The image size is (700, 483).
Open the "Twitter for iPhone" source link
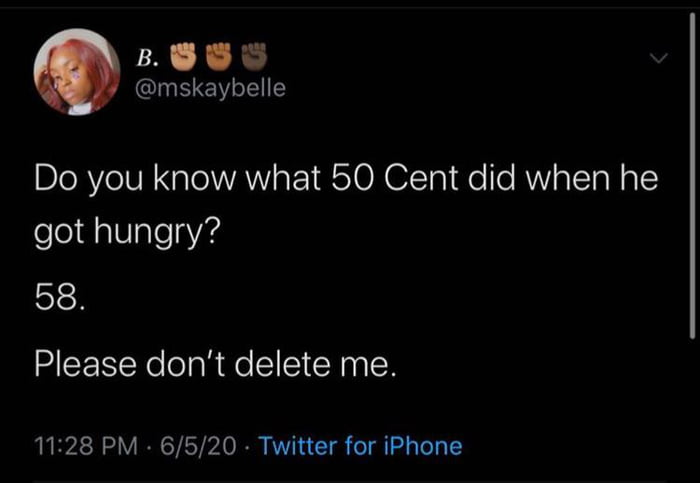coord(360,444)
